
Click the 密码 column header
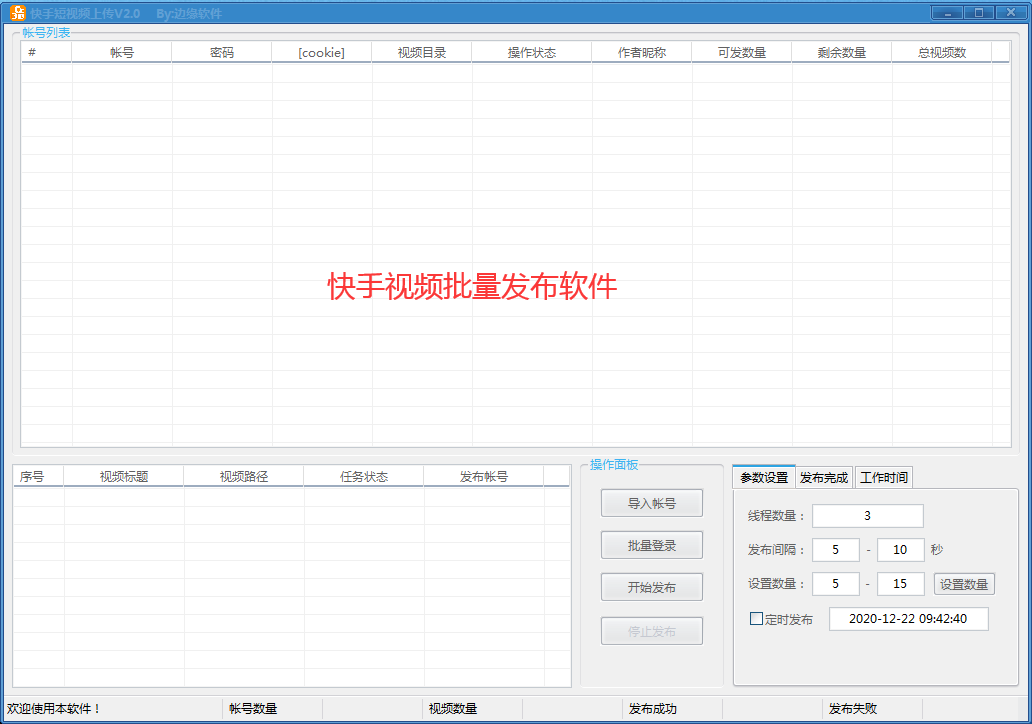pyautogui.click(x=222, y=53)
